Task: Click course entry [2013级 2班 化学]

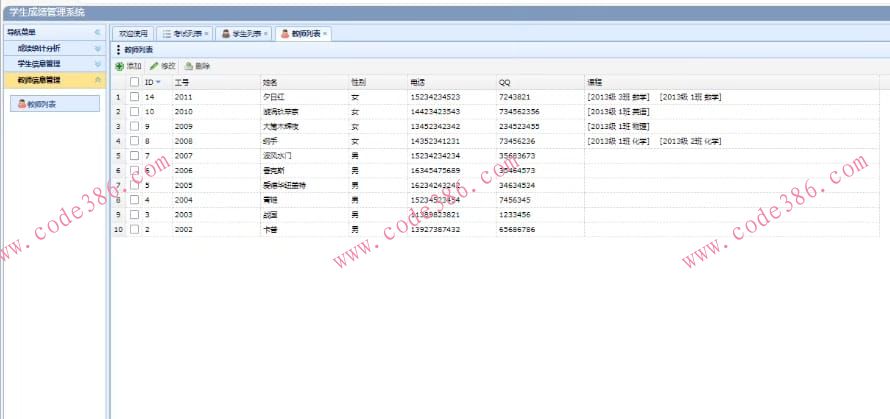Action: coord(691,141)
